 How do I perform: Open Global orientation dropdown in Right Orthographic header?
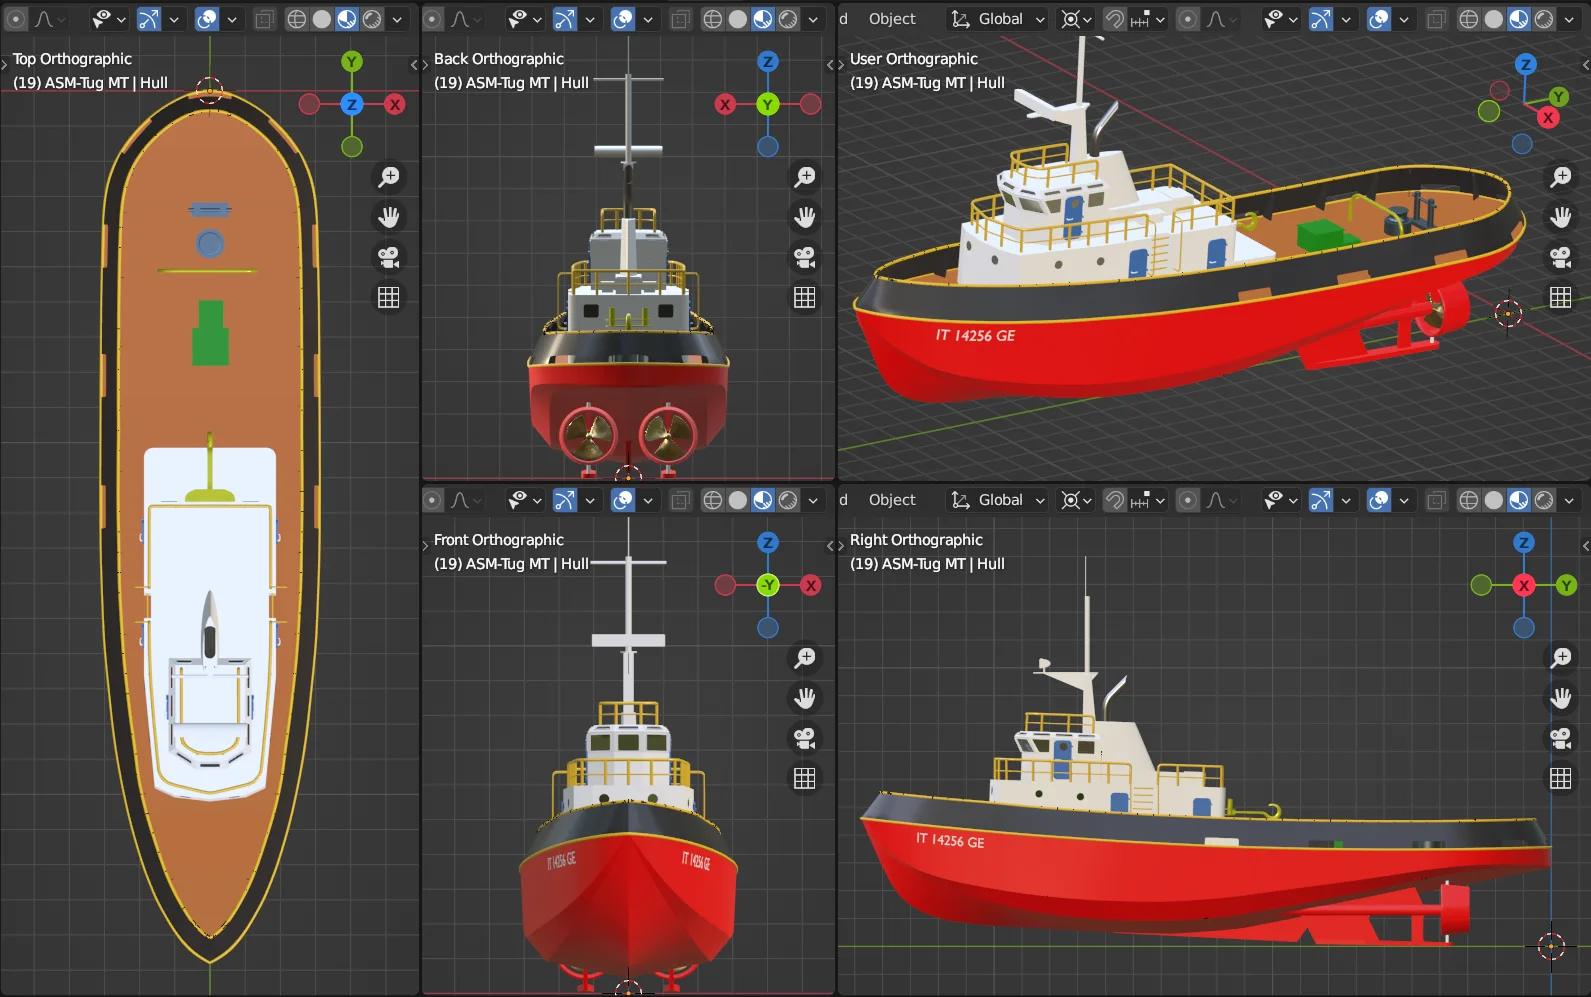[x=998, y=500]
